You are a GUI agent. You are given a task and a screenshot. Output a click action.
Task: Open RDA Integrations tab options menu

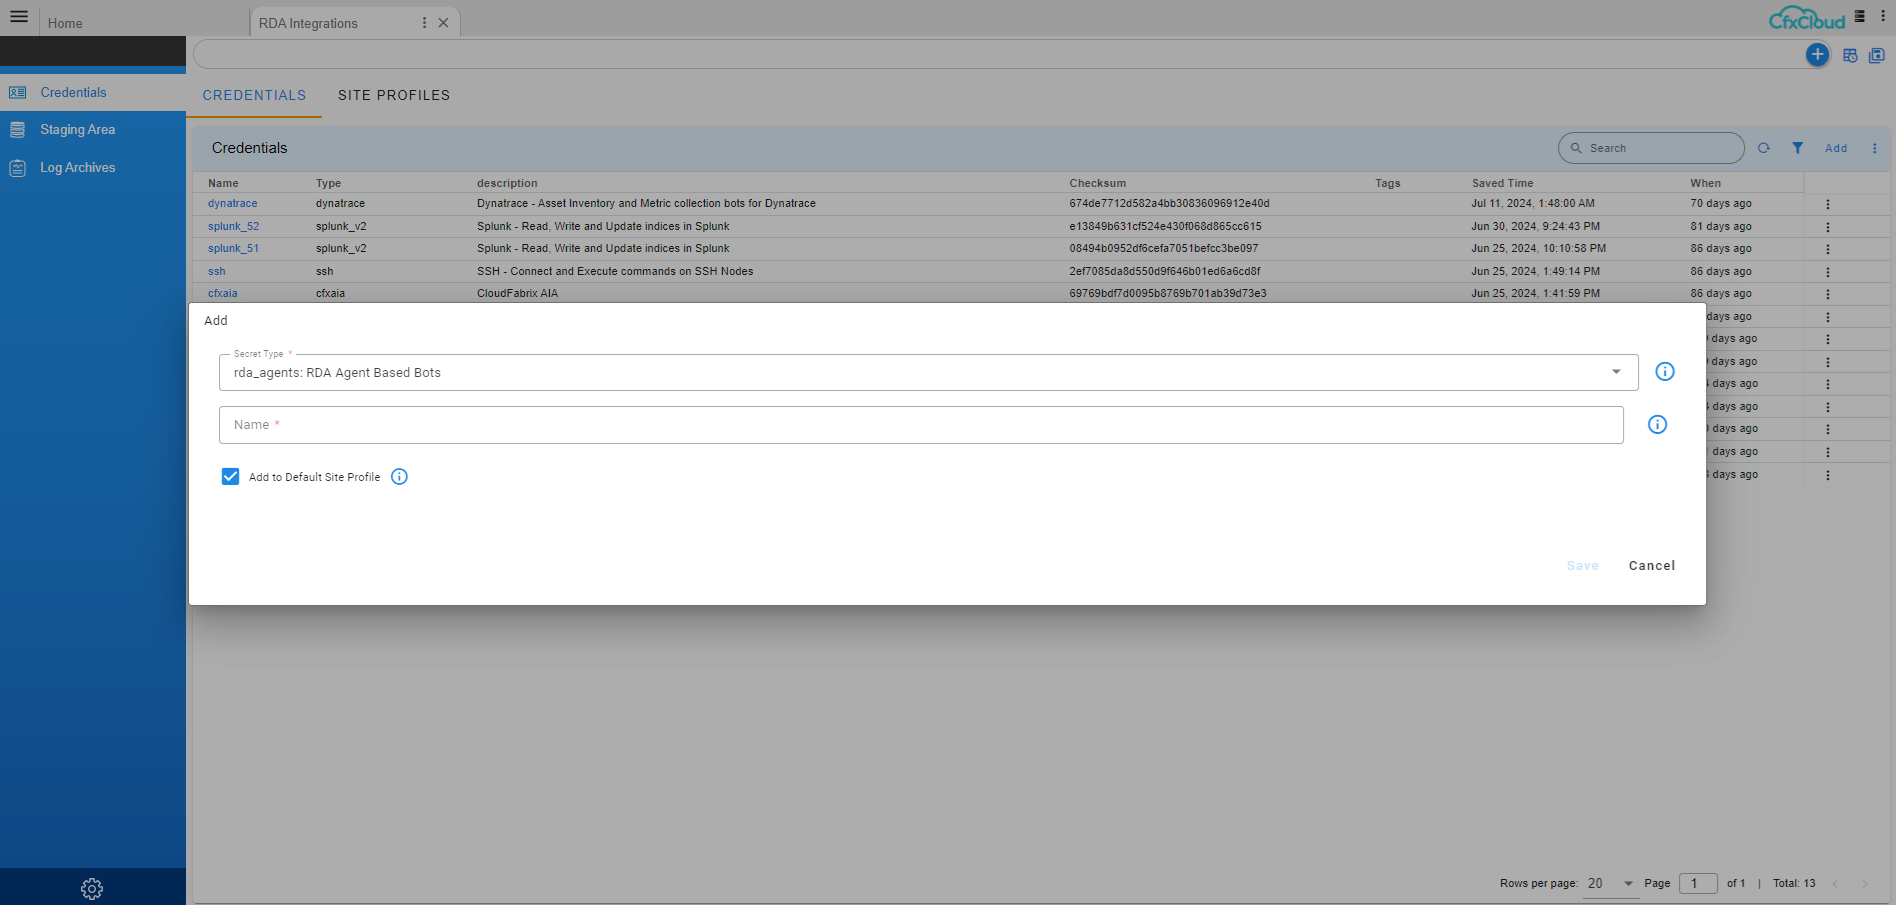click(x=424, y=23)
